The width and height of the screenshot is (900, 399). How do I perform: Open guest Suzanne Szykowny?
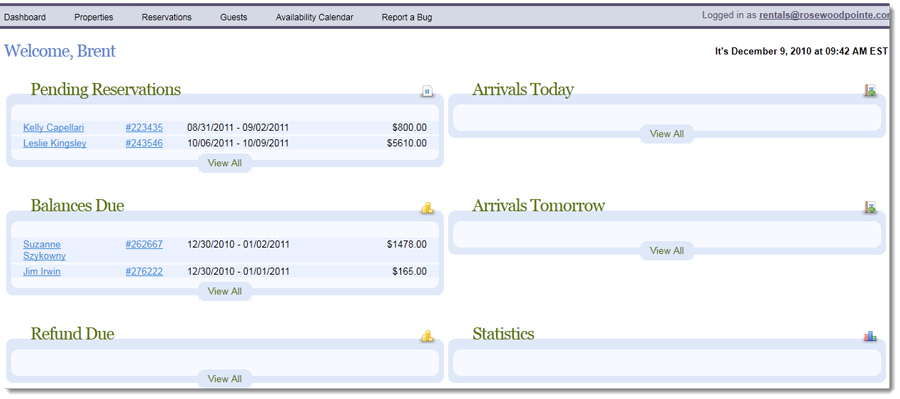point(44,250)
